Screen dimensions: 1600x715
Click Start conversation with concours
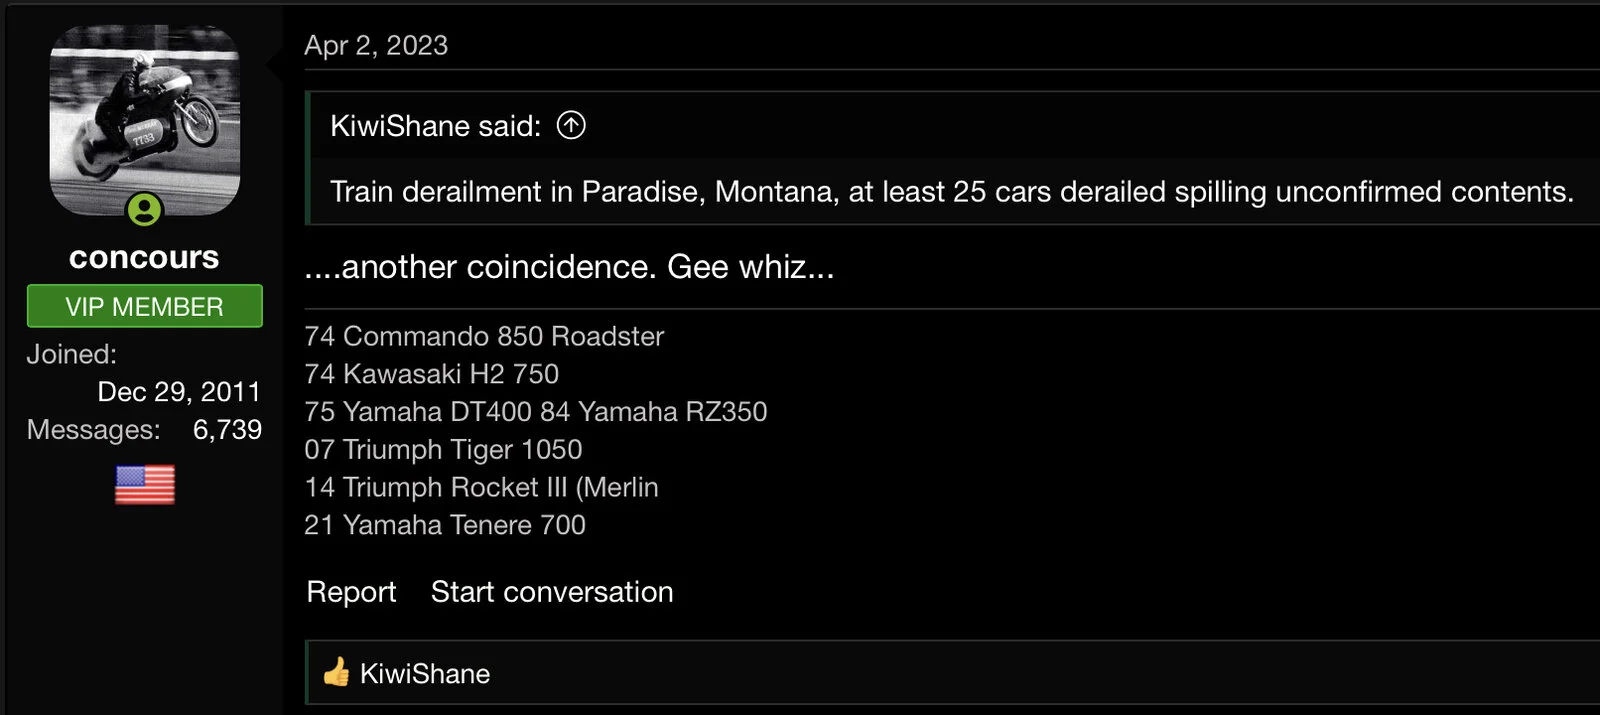click(552, 592)
